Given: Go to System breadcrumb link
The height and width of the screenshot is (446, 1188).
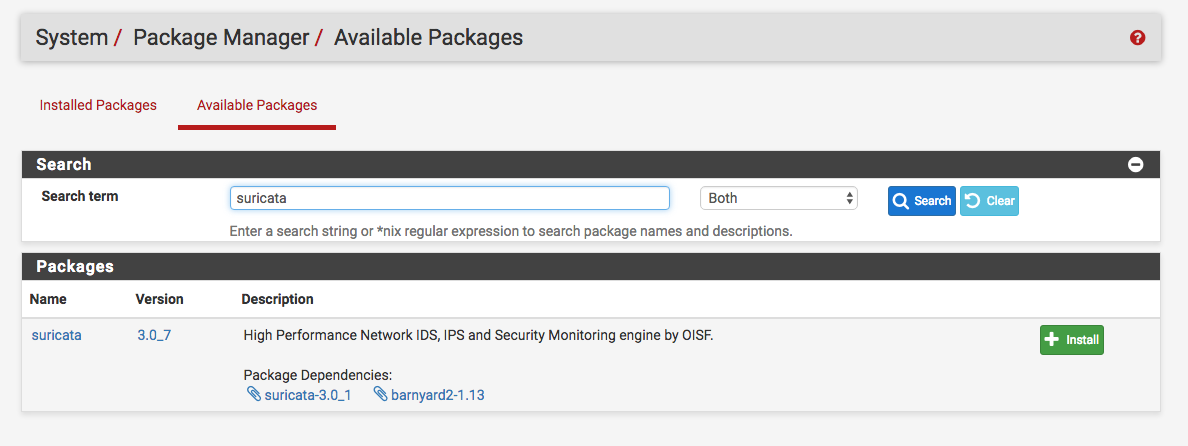Looking at the screenshot, I should pyautogui.click(x=71, y=38).
